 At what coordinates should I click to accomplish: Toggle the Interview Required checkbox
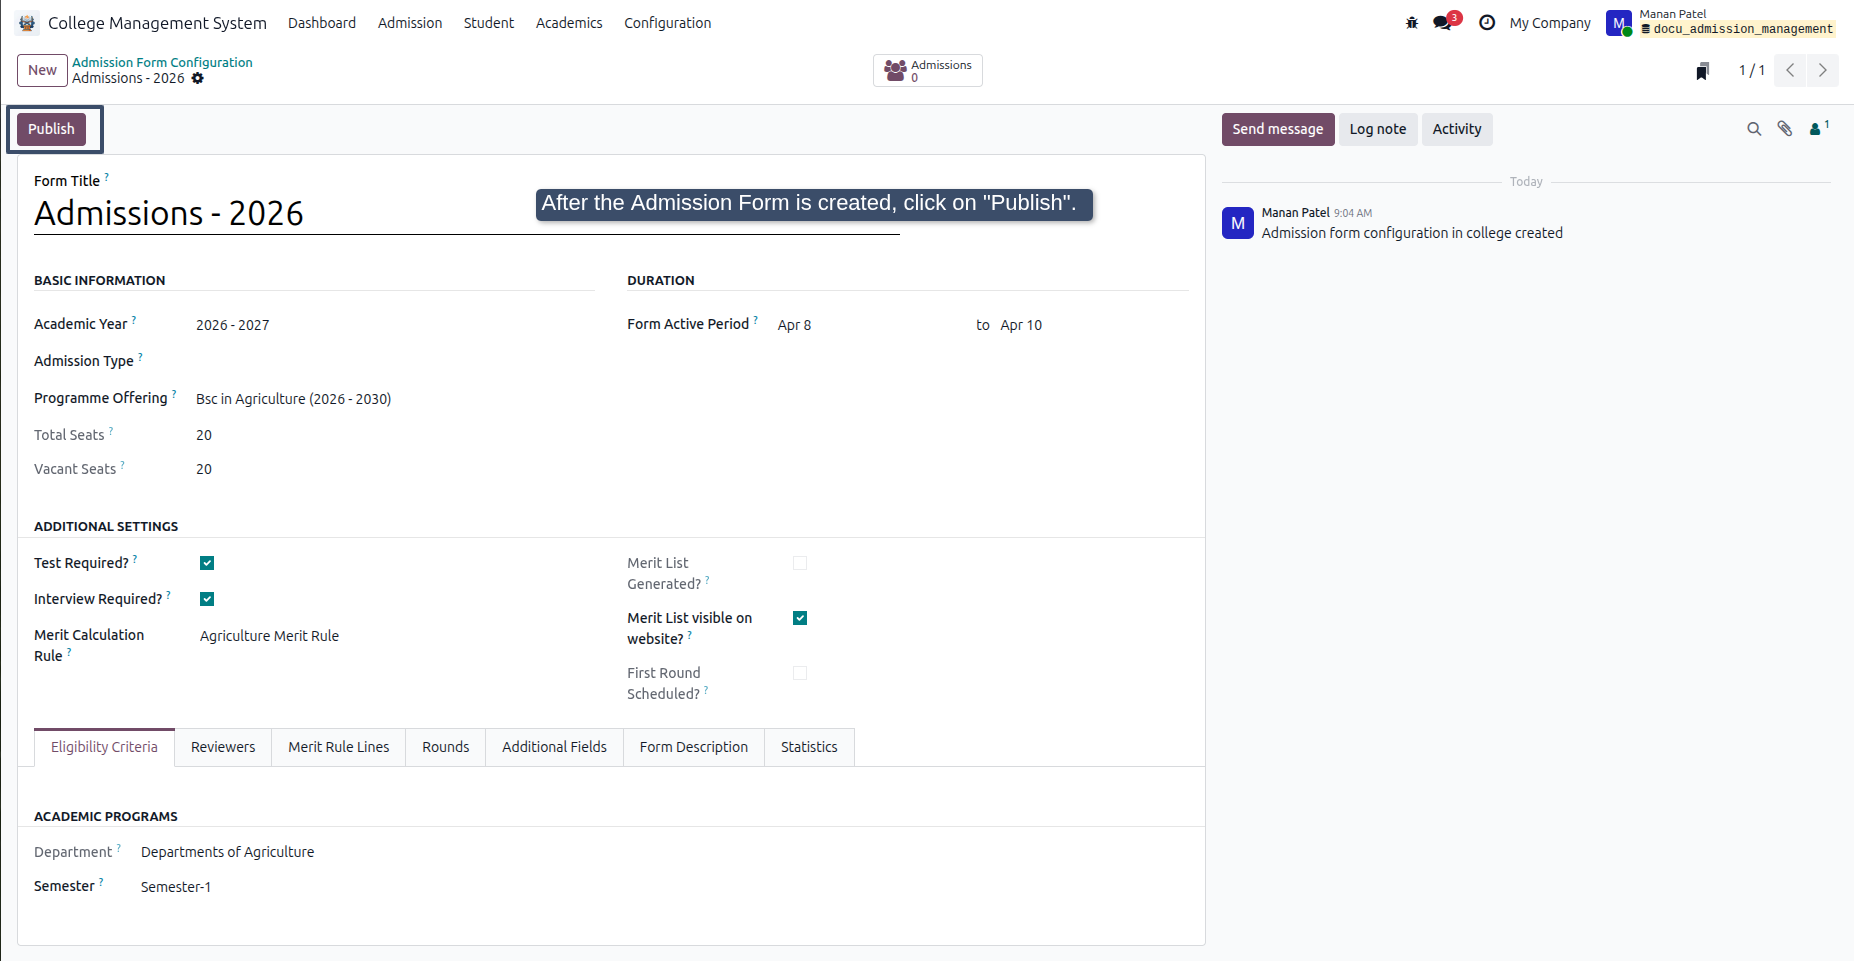click(207, 599)
